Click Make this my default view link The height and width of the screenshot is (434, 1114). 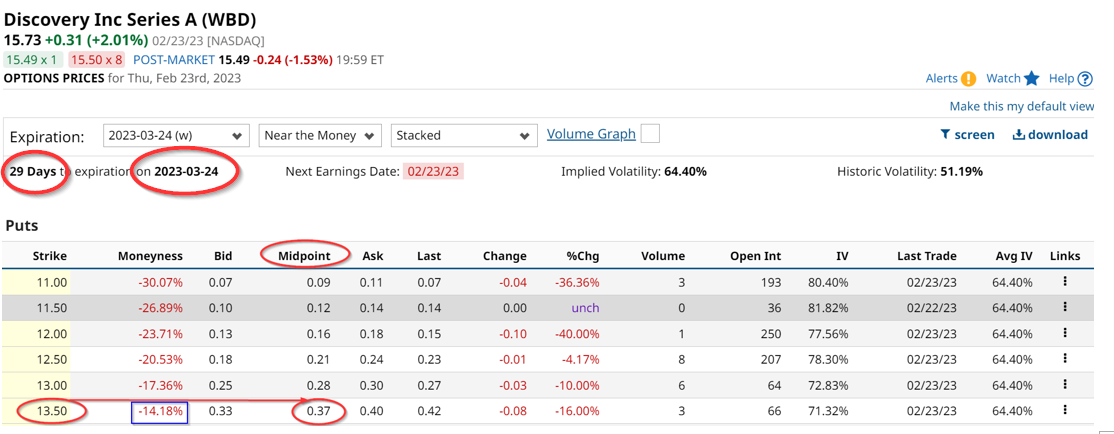click(1021, 106)
